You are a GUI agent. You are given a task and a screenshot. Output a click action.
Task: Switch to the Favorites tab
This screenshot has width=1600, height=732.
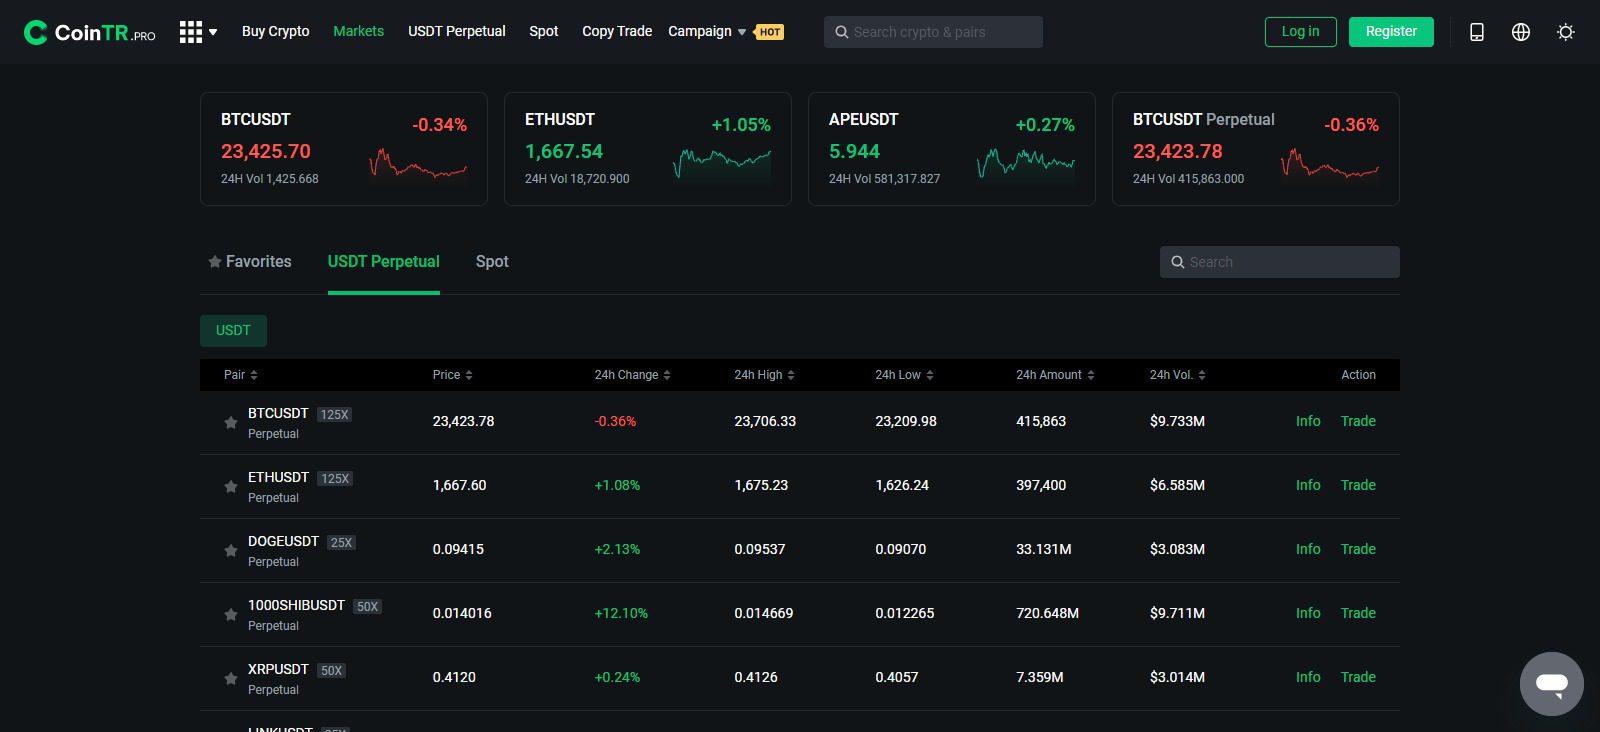[250, 262]
